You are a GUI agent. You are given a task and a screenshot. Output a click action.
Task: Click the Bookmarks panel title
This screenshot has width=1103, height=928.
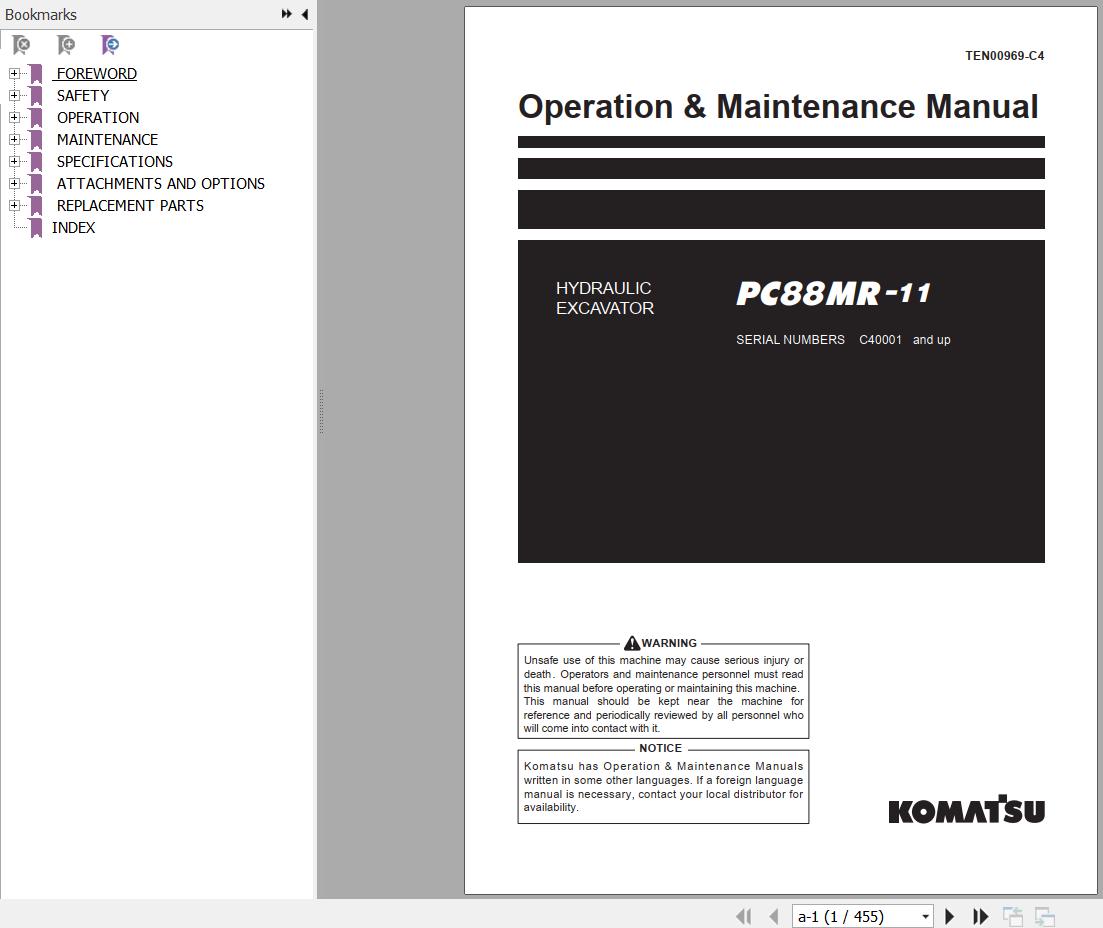tap(41, 14)
